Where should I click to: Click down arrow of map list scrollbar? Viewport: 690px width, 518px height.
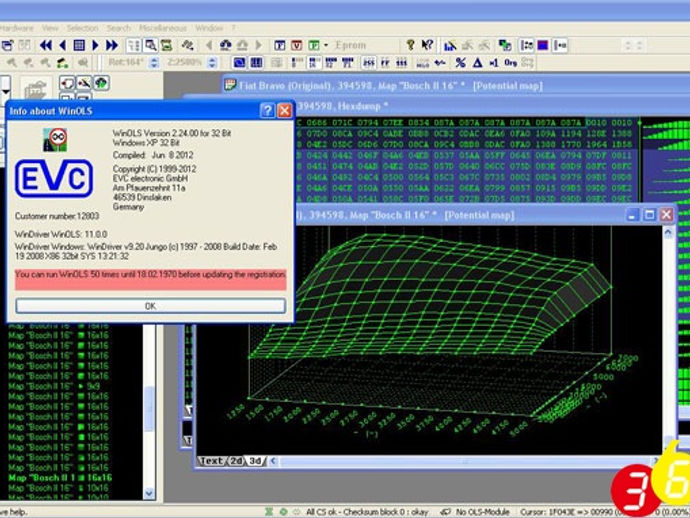(x=149, y=493)
